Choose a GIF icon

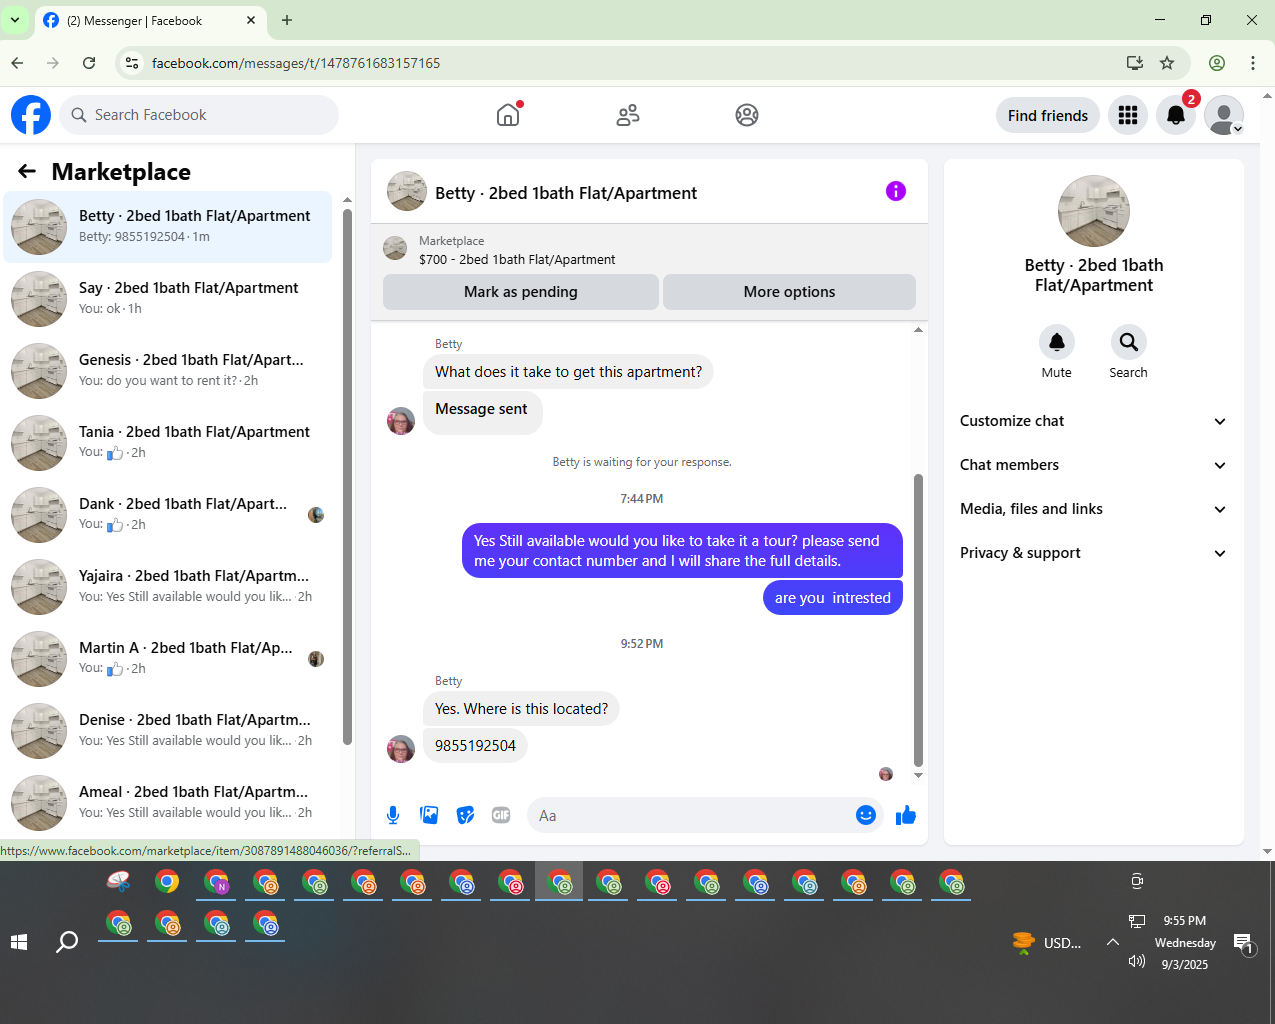[501, 815]
